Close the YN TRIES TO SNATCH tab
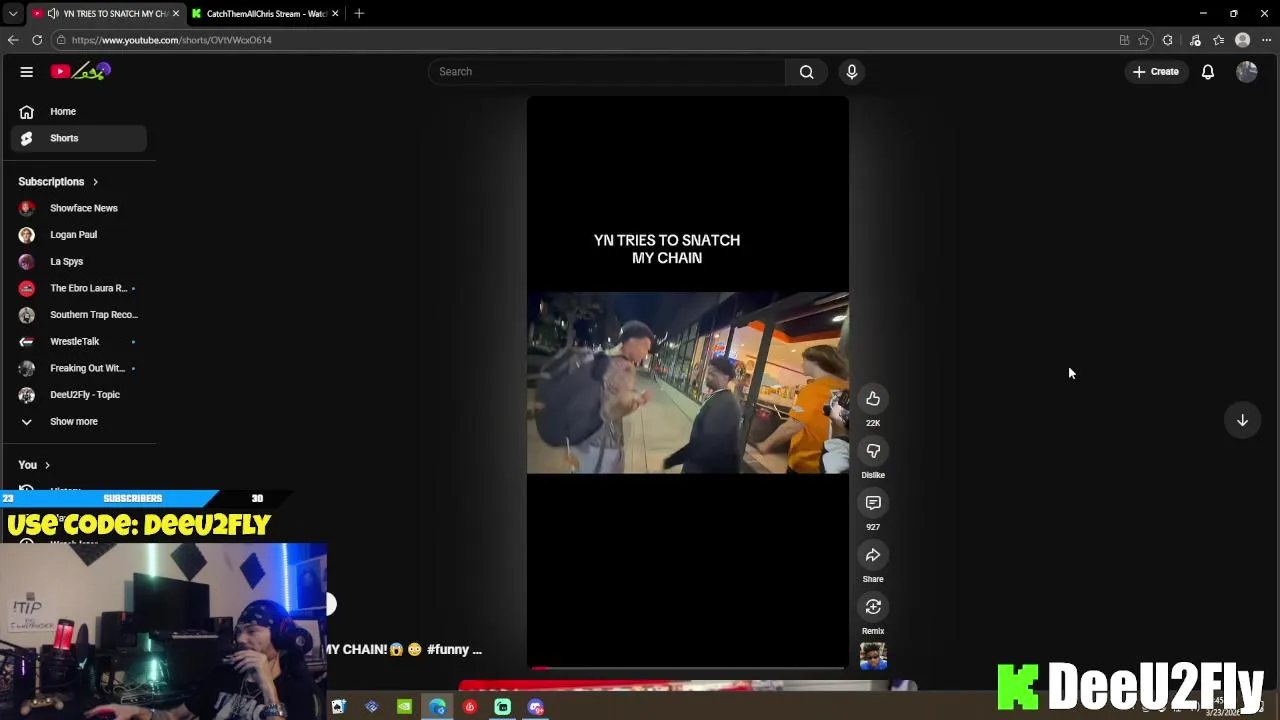The width and height of the screenshot is (1280, 720). coord(175,14)
